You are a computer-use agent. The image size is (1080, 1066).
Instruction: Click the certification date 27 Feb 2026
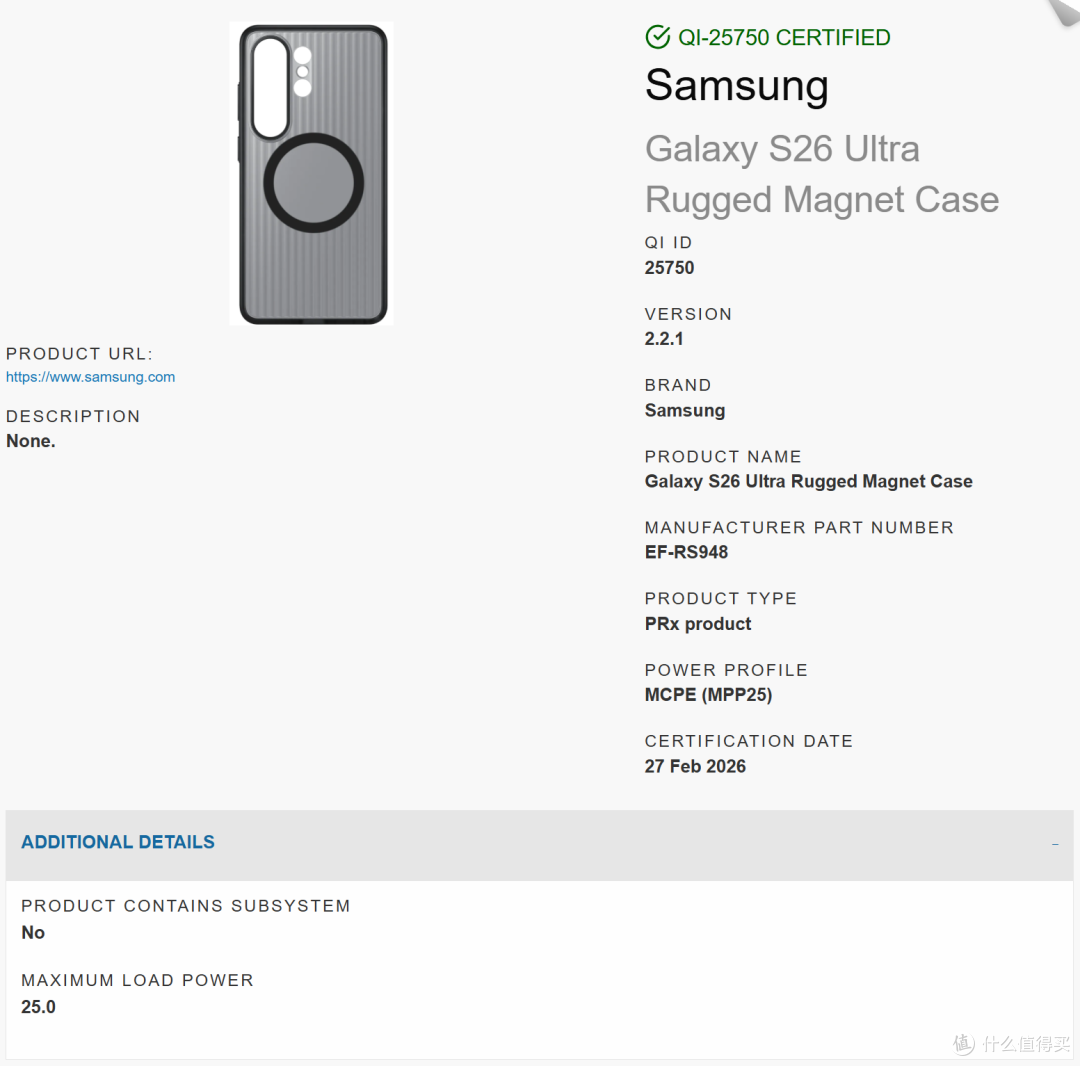[x=695, y=766]
